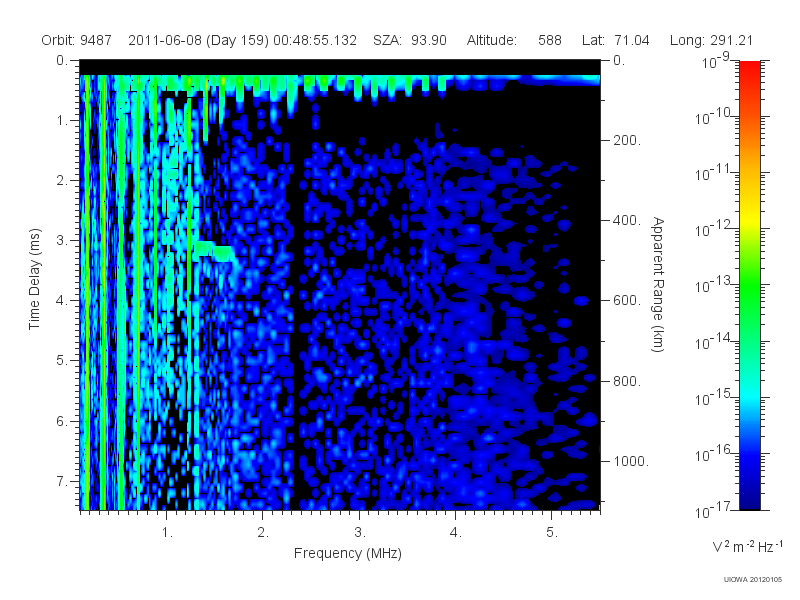The height and width of the screenshot is (600, 800).
Task: Click the colorbar label '10^-15'
Action: (714, 397)
